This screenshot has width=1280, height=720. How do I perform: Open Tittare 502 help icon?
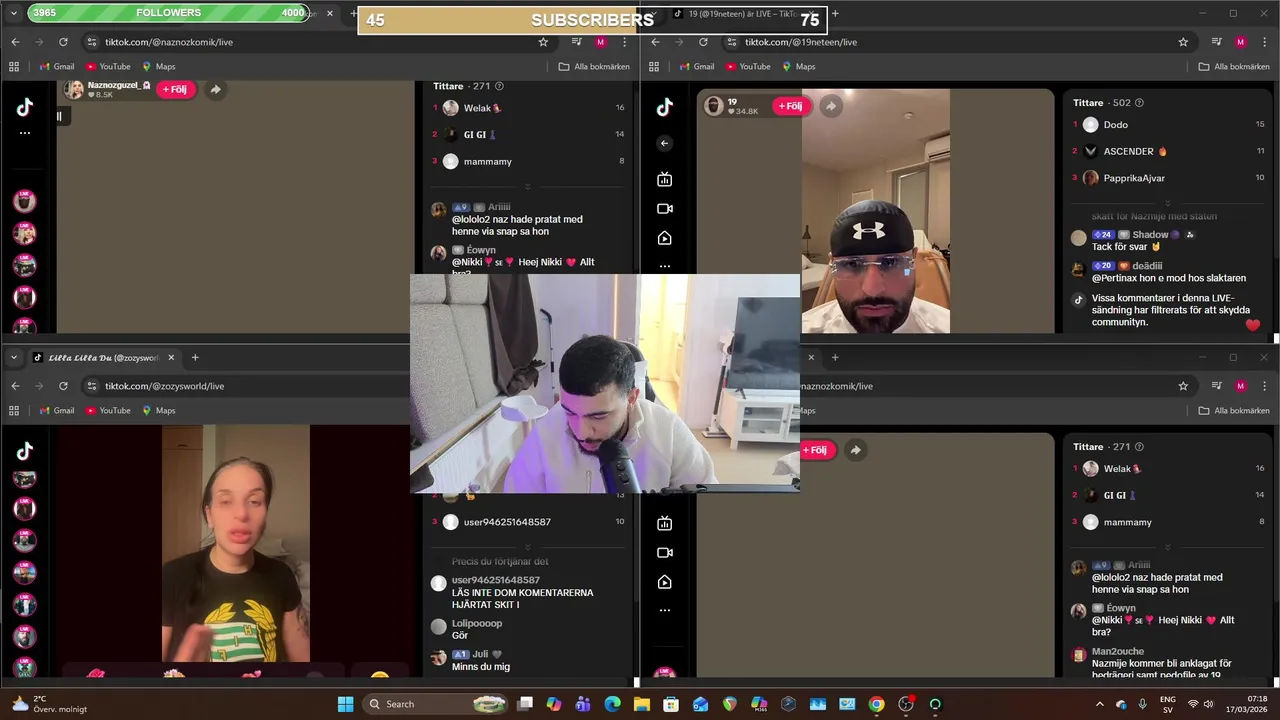[x=1139, y=103]
